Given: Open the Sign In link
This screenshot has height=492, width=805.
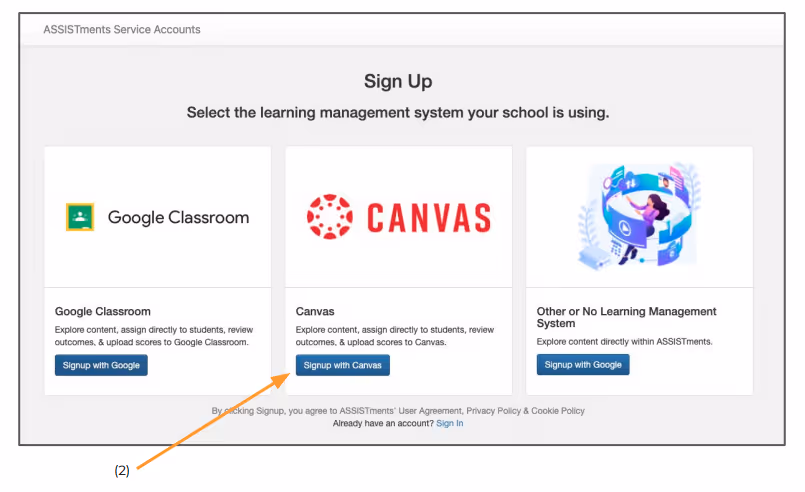Looking at the screenshot, I should tap(450, 423).
